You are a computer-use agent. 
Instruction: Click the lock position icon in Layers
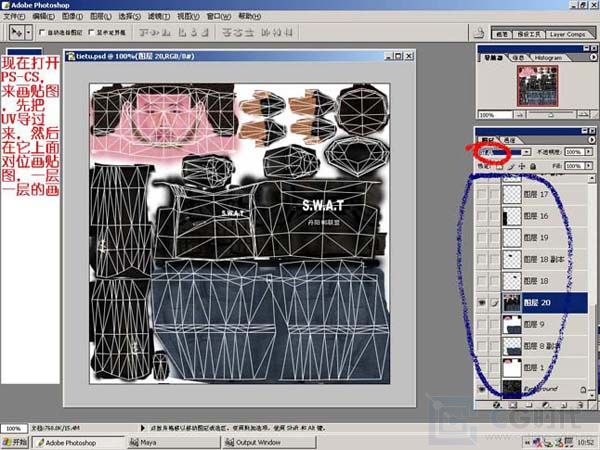point(520,166)
